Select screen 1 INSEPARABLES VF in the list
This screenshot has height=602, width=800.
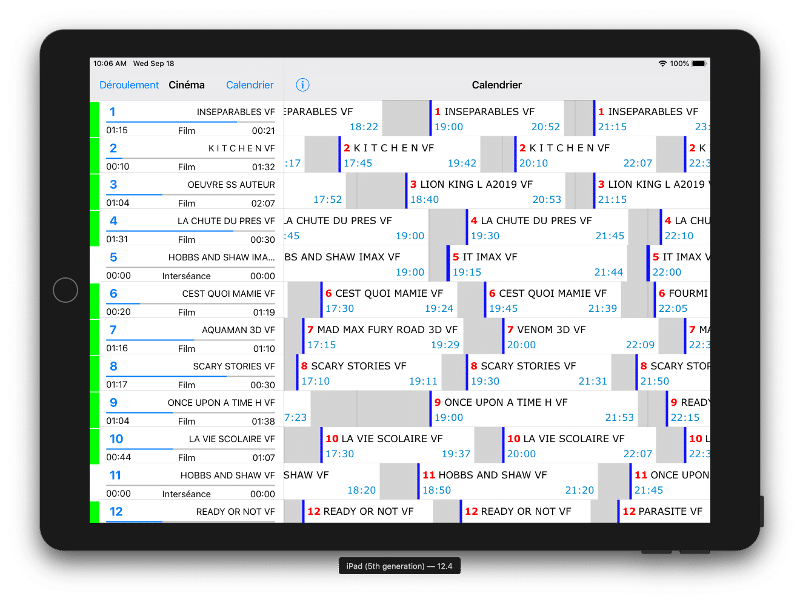187,118
